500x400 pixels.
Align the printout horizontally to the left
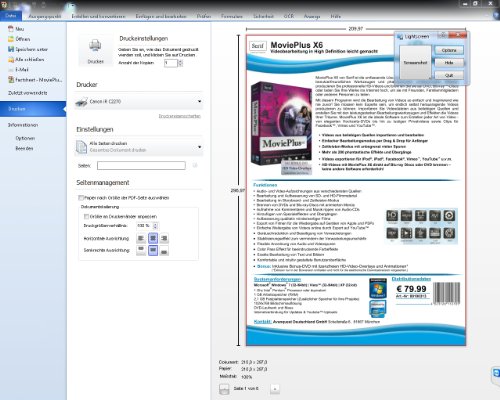coord(141,238)
